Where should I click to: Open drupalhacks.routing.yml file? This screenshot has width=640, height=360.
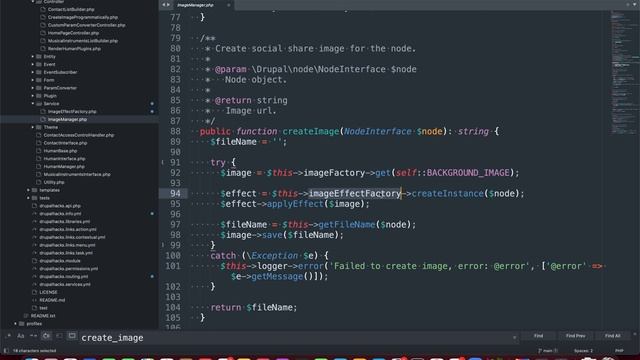64,276
